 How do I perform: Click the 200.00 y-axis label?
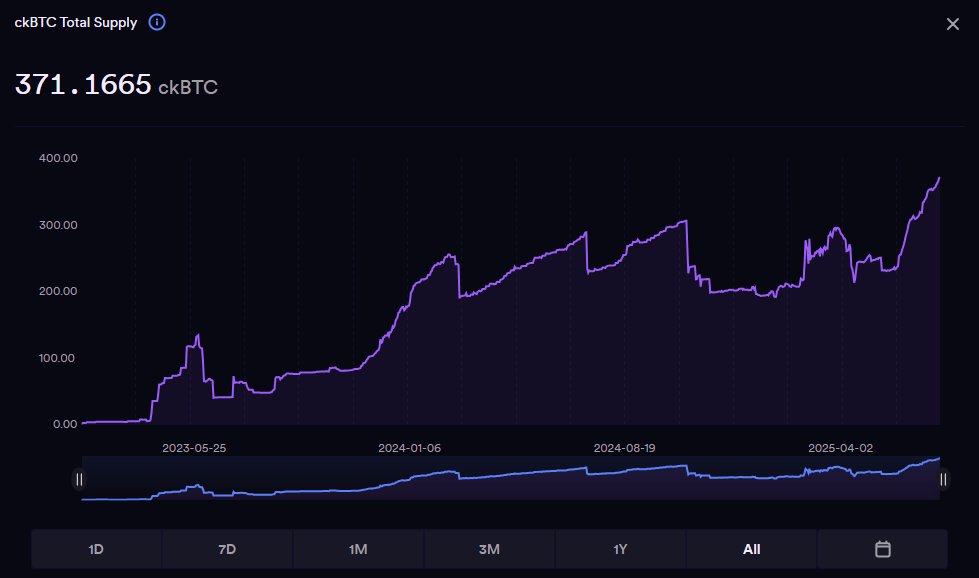coord(58,291)
